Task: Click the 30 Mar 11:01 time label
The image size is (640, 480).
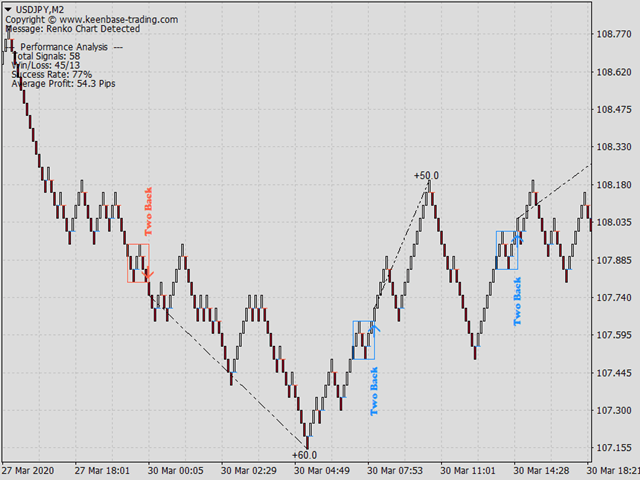Action: coord(468,471)
